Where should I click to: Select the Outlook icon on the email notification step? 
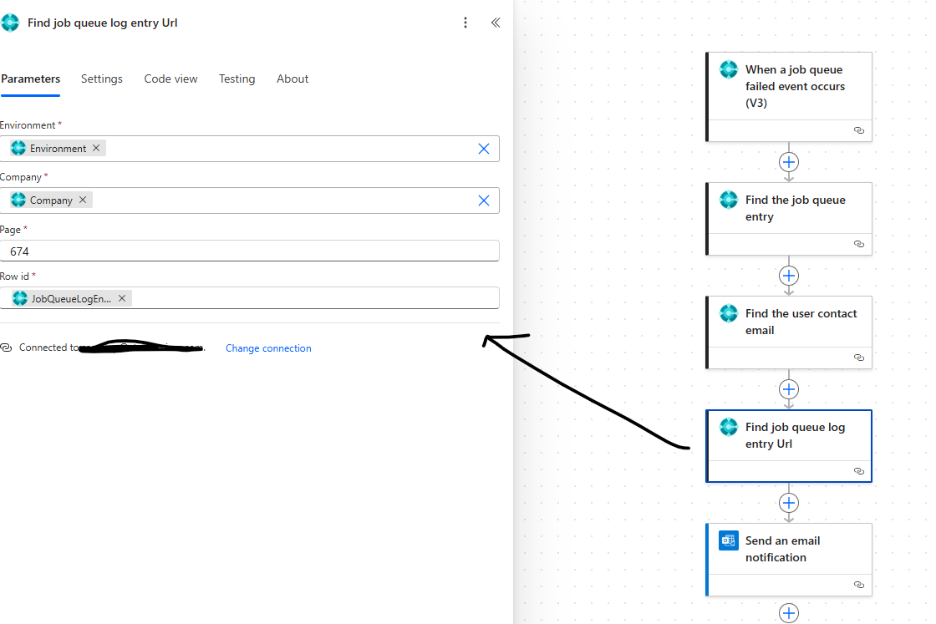pos(728,540)
